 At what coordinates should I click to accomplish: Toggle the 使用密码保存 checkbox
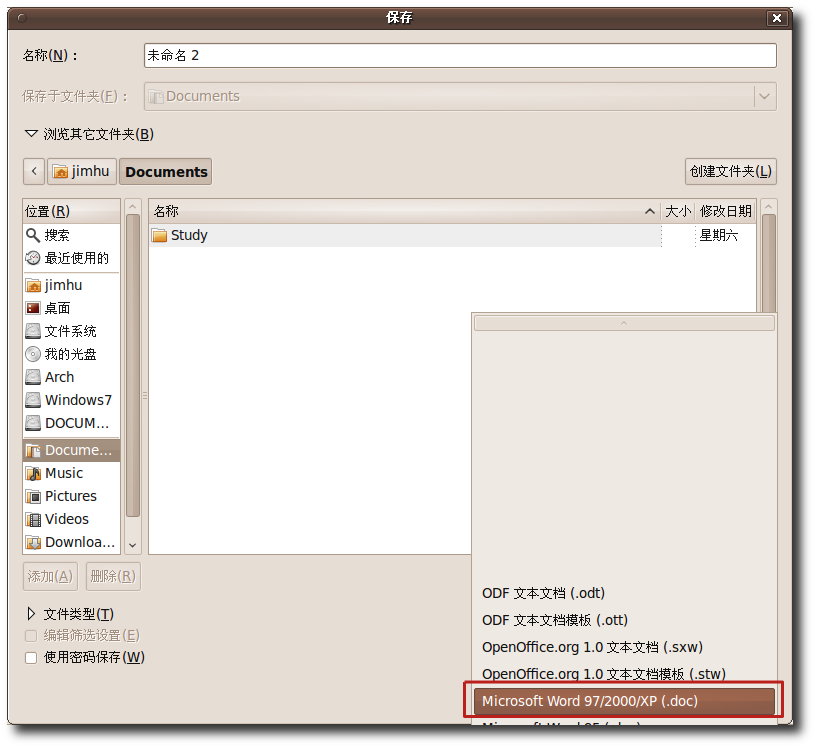tap(31, 658)
